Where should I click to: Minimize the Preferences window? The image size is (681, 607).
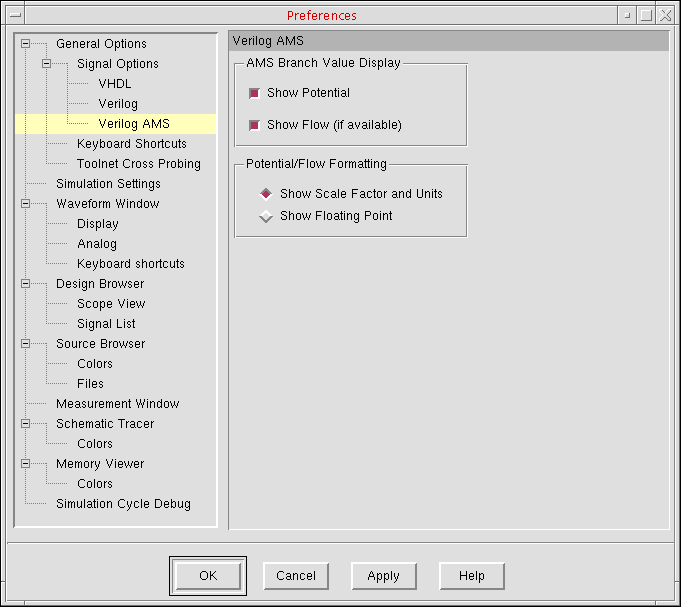point(627,15)
